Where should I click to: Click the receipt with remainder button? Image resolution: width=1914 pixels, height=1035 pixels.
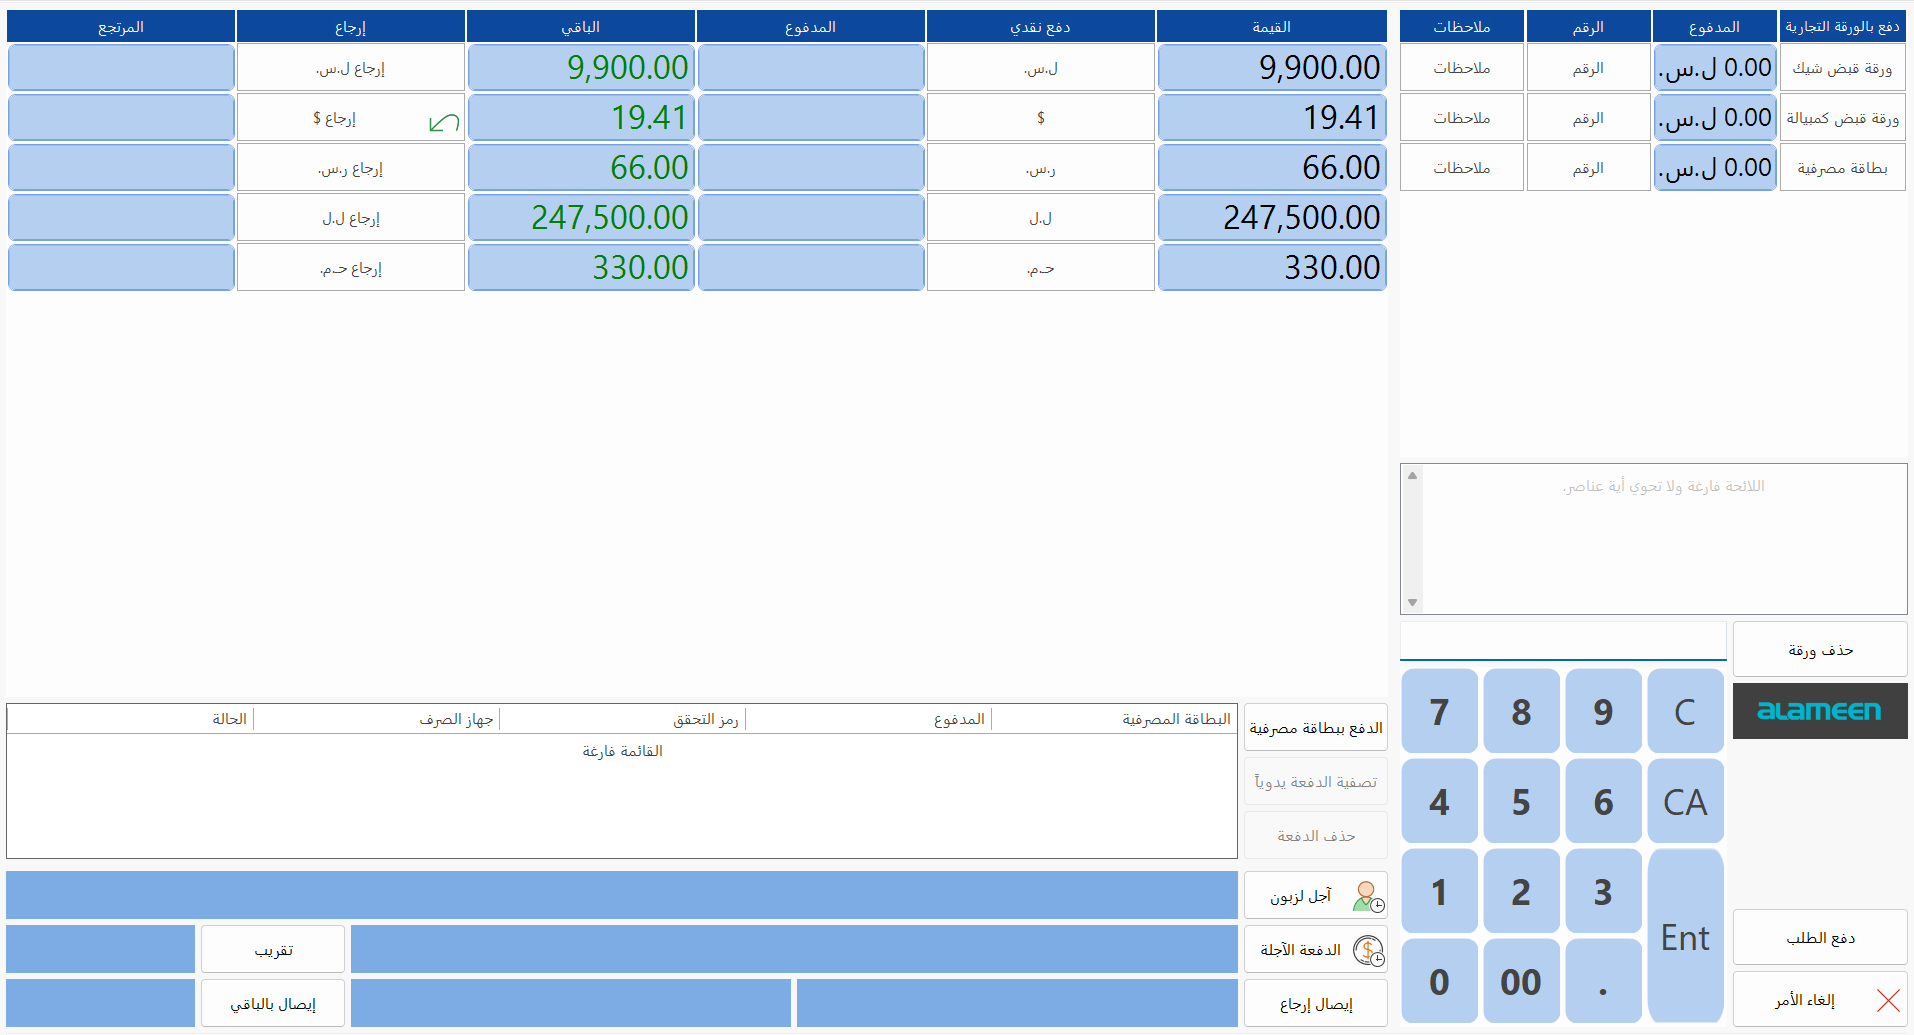click(x=273, y=1004)
